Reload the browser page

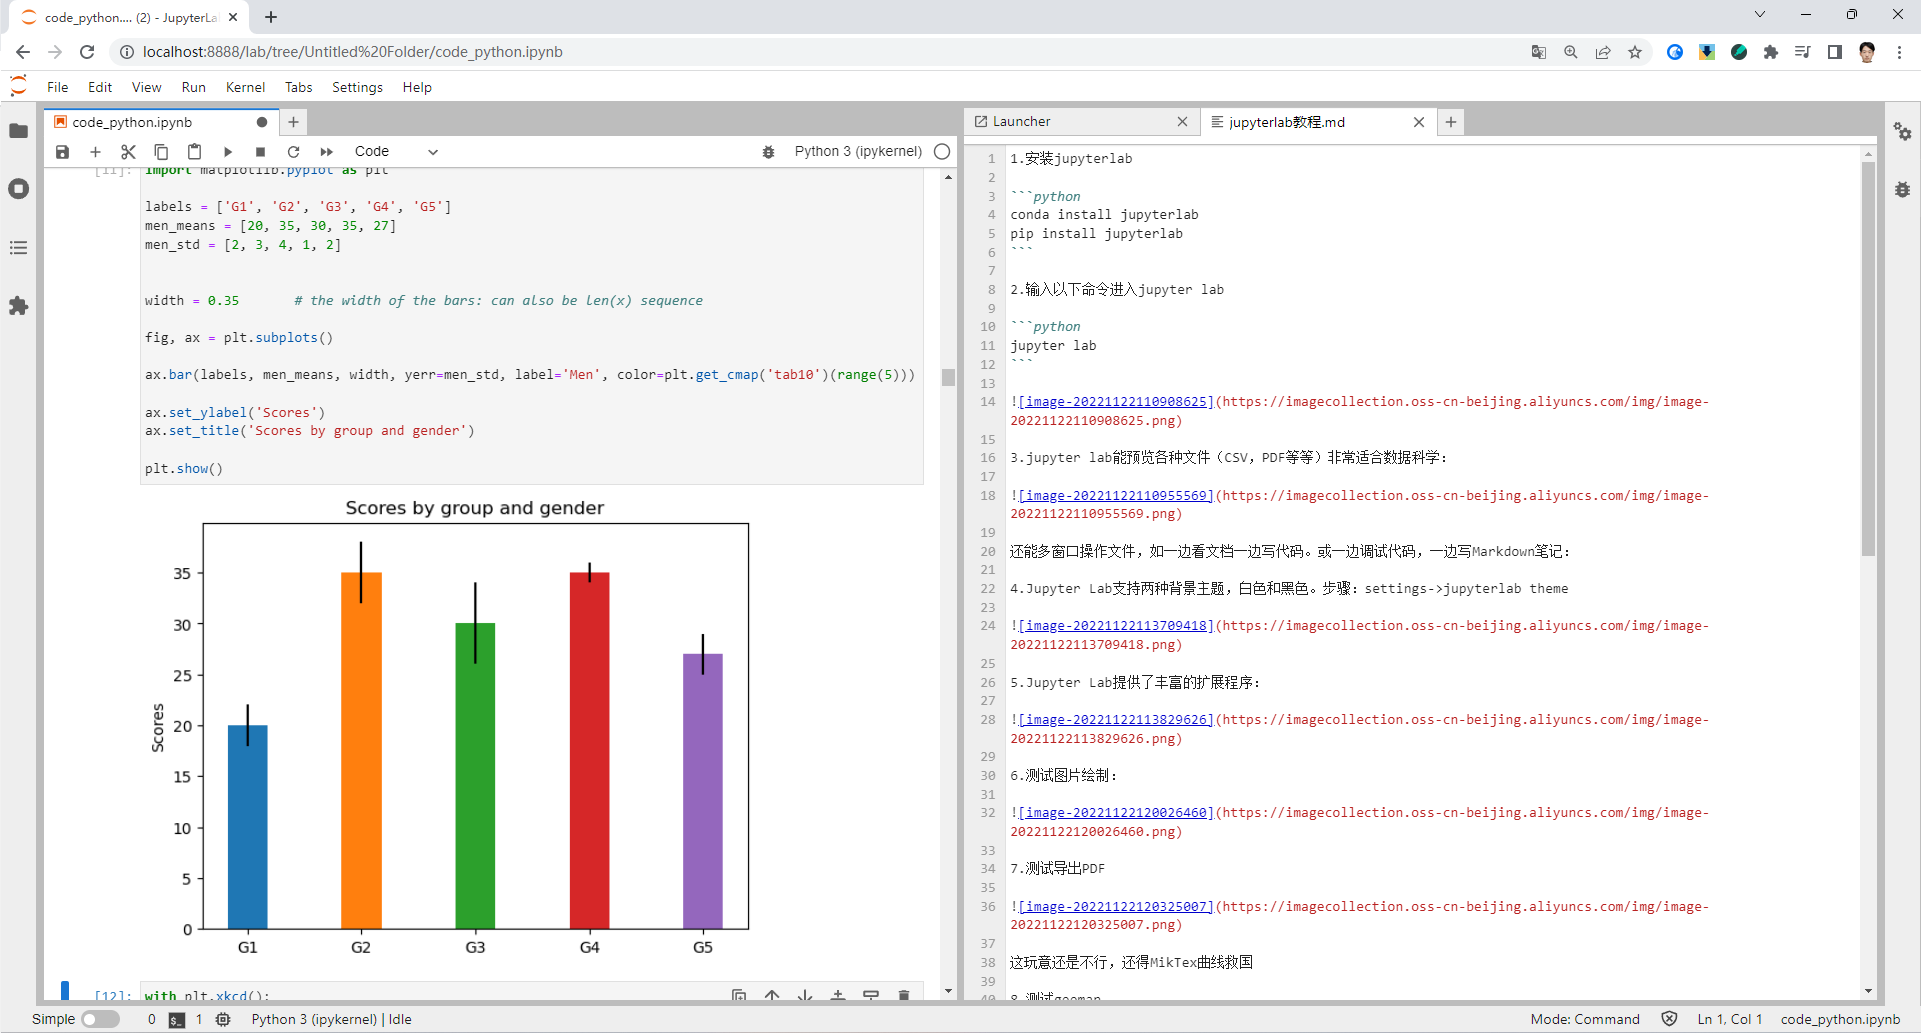click(x=87, y=52)
